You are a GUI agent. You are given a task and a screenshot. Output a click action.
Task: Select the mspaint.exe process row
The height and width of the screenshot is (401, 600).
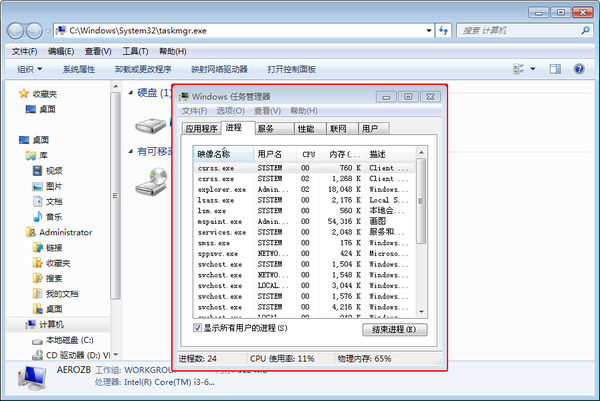pos(304,222)
